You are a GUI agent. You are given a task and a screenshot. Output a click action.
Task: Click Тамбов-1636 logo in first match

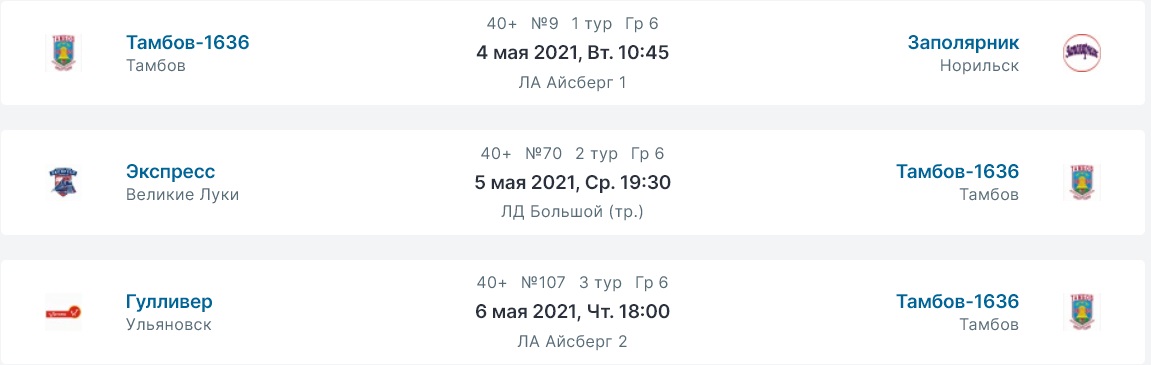[x=62, y=53]
